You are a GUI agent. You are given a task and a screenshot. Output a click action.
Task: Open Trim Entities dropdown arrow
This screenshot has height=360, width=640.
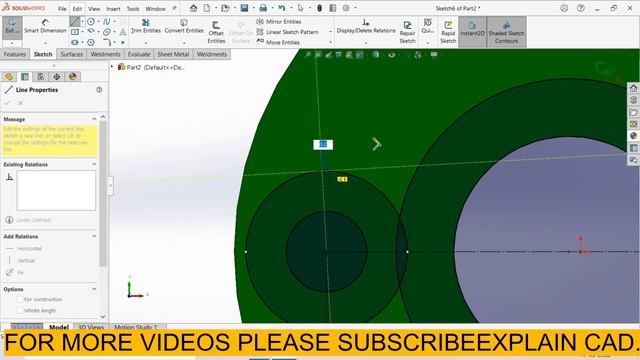click(146, 43)
